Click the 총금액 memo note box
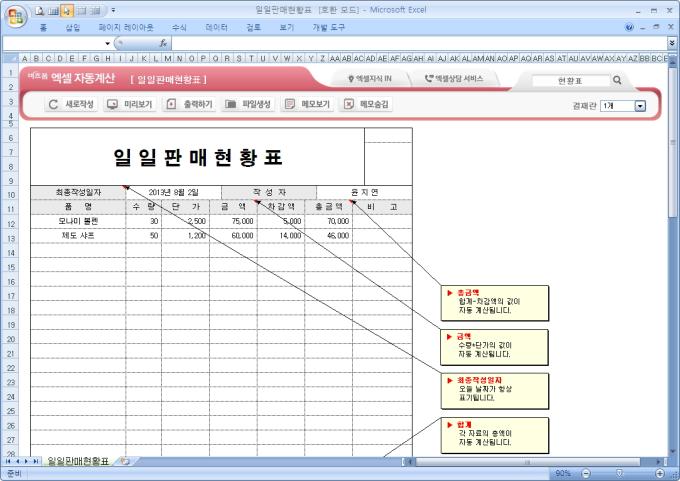Viewport: 680px width, 481px height. pyautogui.click(x=495, y=303)
